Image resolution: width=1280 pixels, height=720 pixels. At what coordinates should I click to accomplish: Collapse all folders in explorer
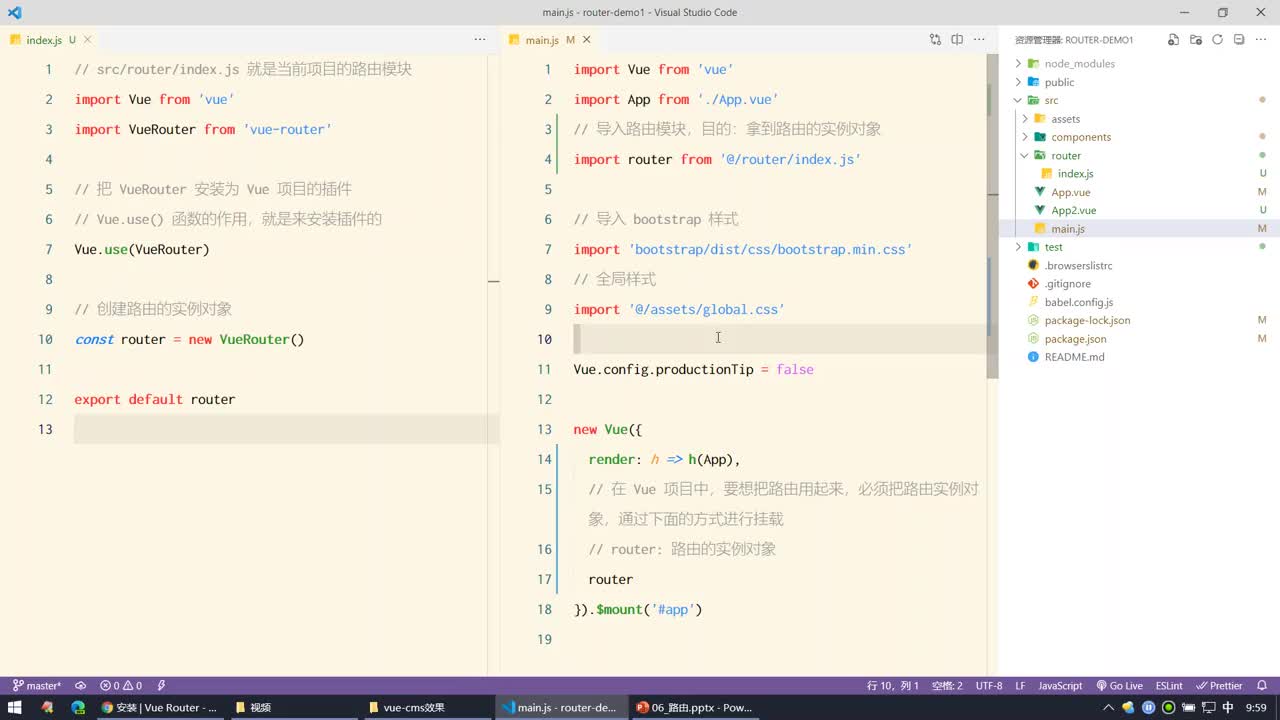(1238, 40)
